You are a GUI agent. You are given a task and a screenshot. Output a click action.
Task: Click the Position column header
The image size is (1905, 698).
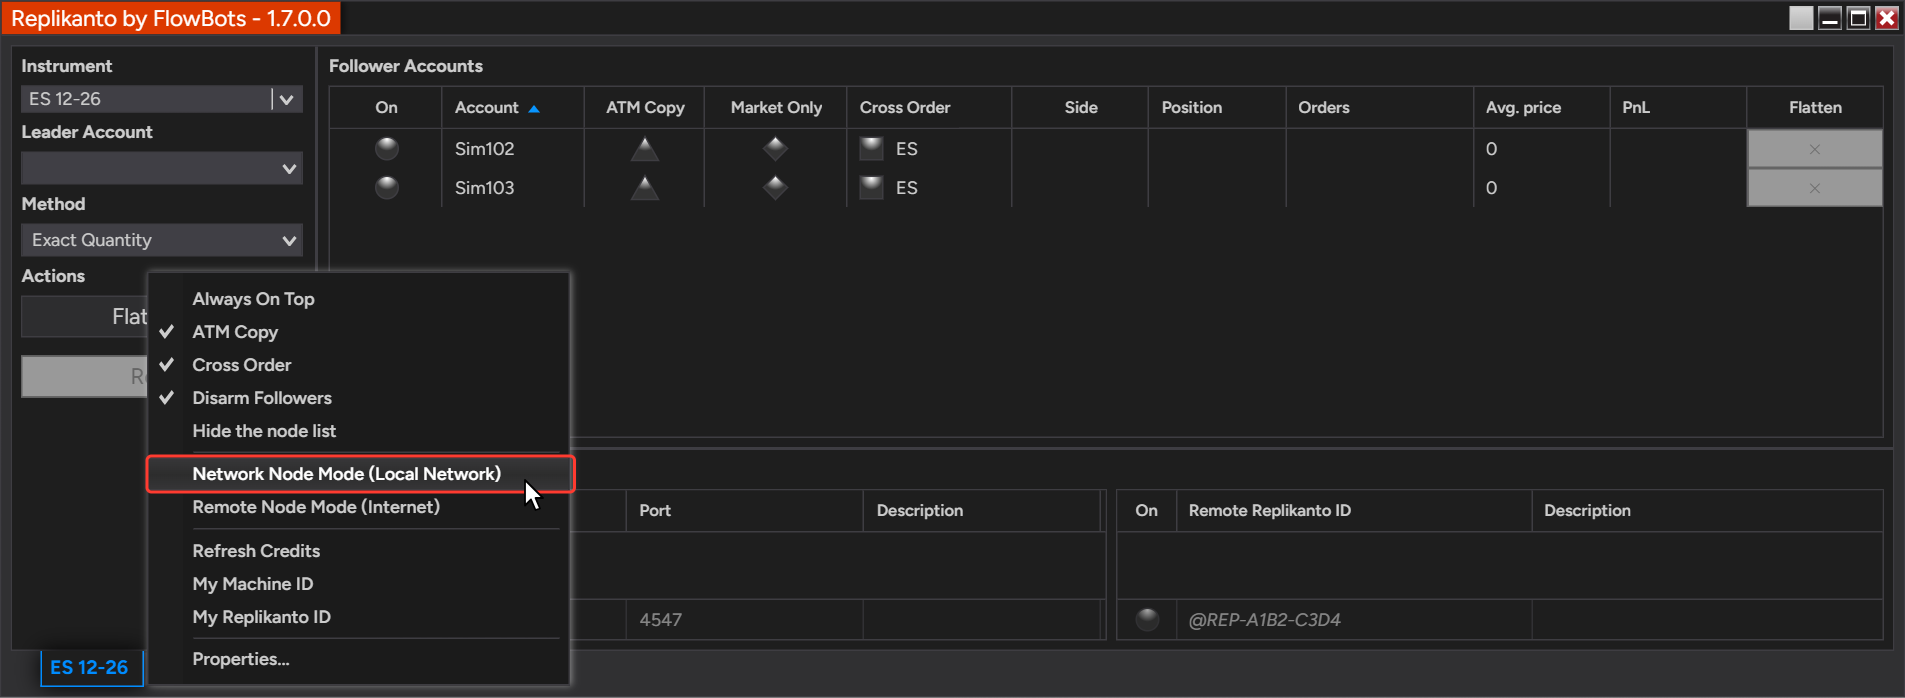(1217, 107)
